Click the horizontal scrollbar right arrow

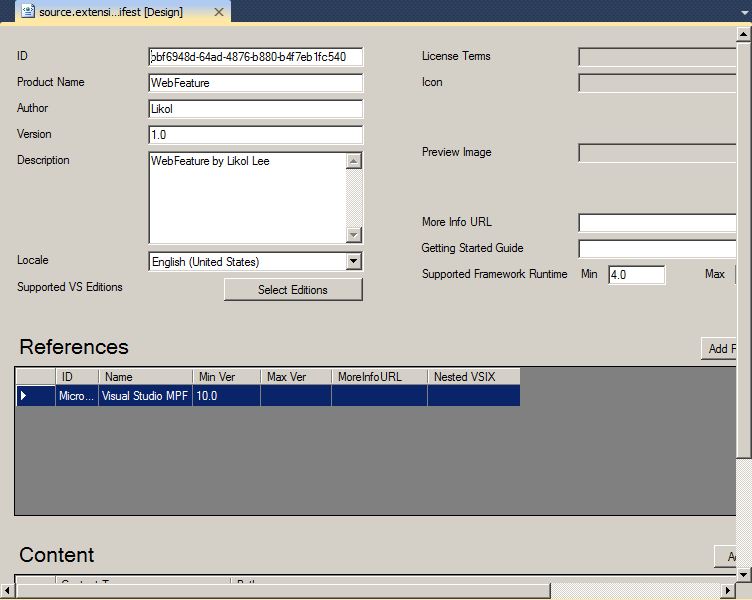728,590
